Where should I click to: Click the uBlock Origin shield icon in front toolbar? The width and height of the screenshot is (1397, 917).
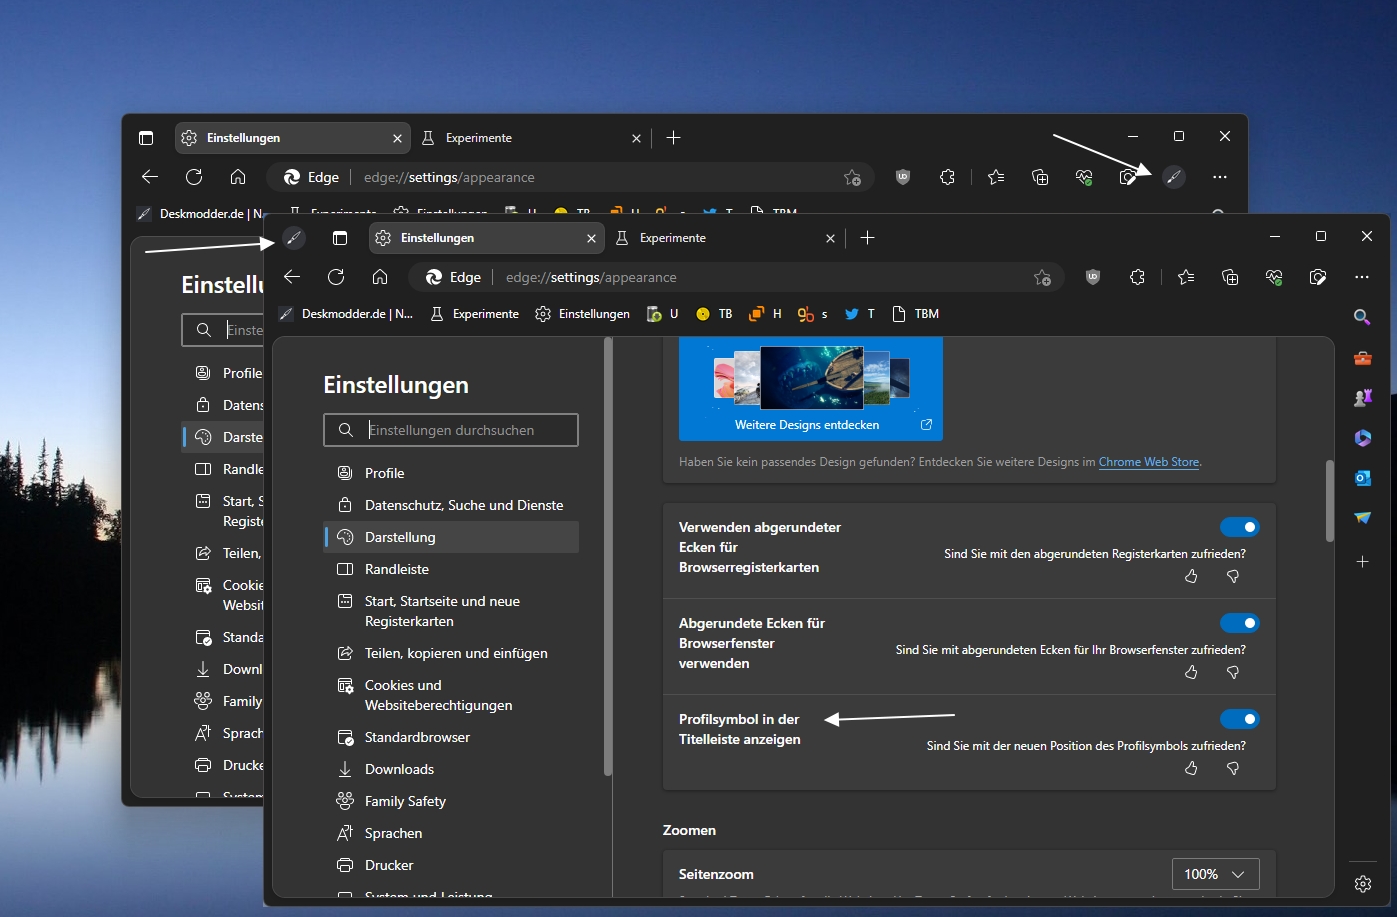(1093, 277)
